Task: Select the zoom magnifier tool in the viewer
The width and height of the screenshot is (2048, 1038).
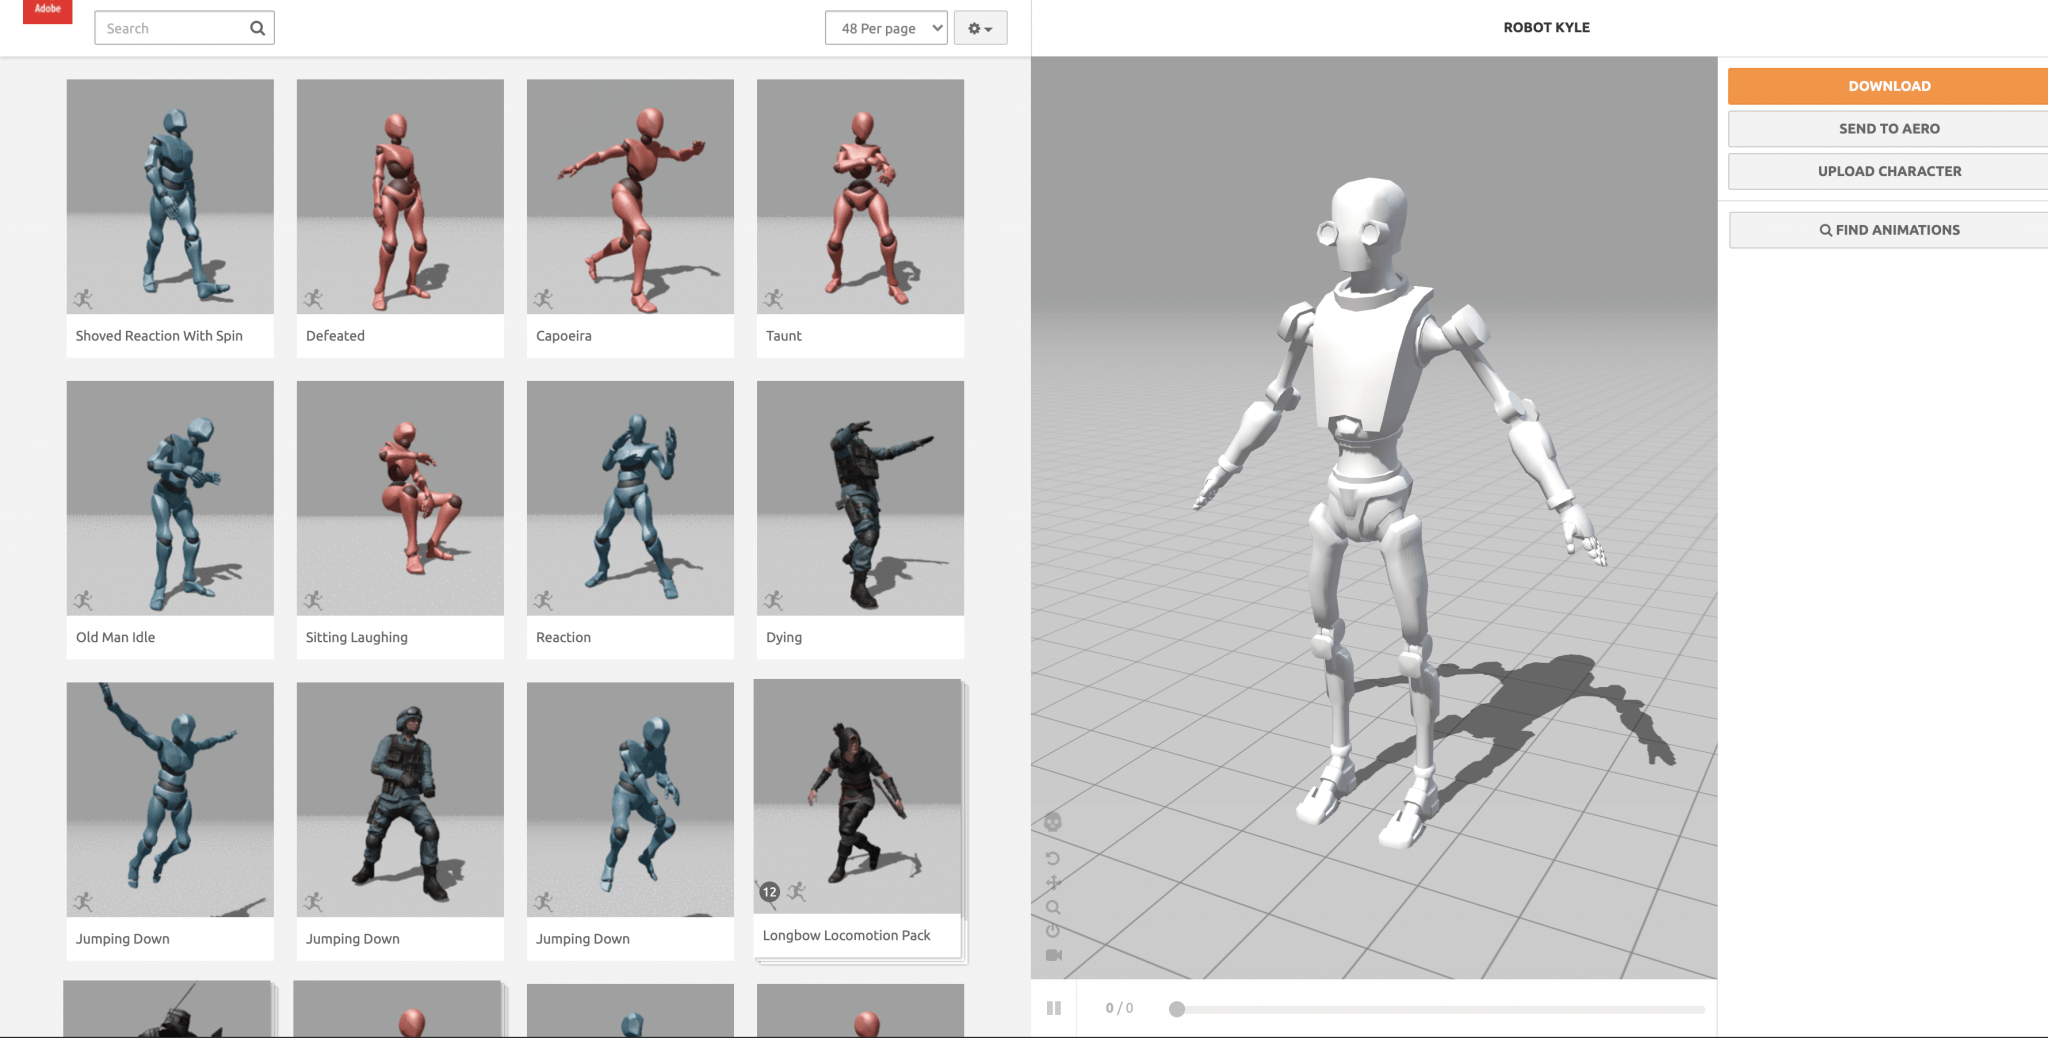Action: pos(1053,908)
